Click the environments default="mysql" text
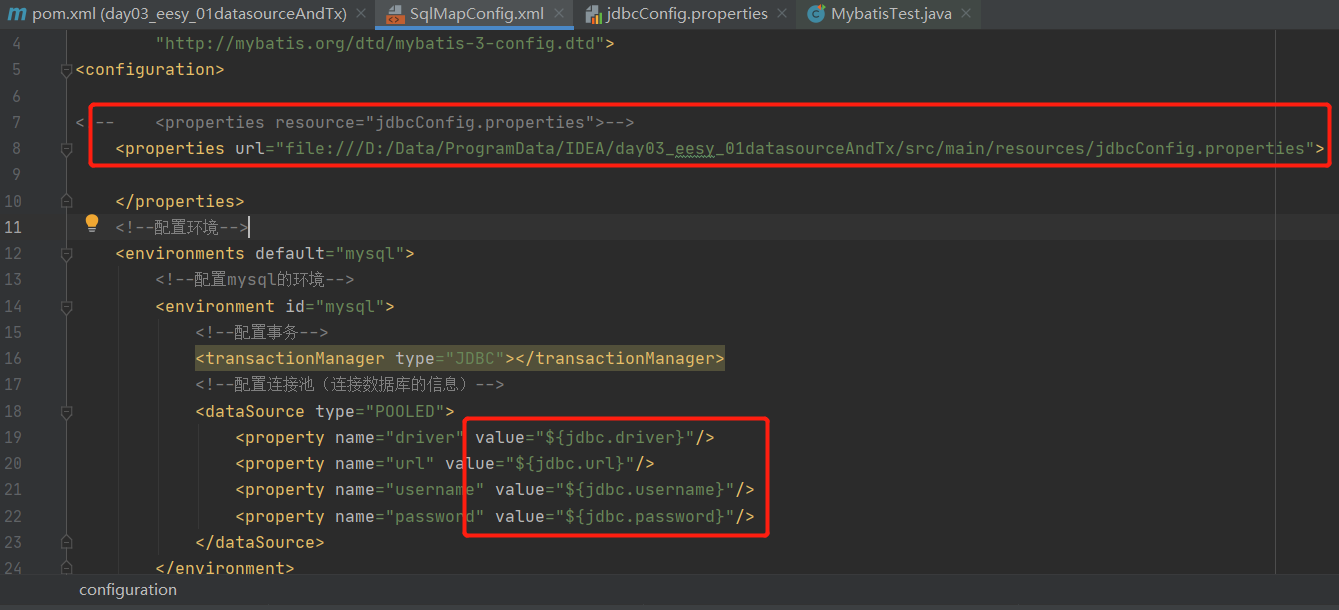 pos(264,254)
